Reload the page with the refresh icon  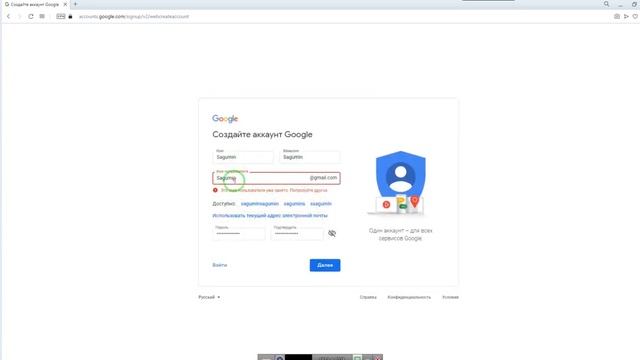click(x=31, y=16)
